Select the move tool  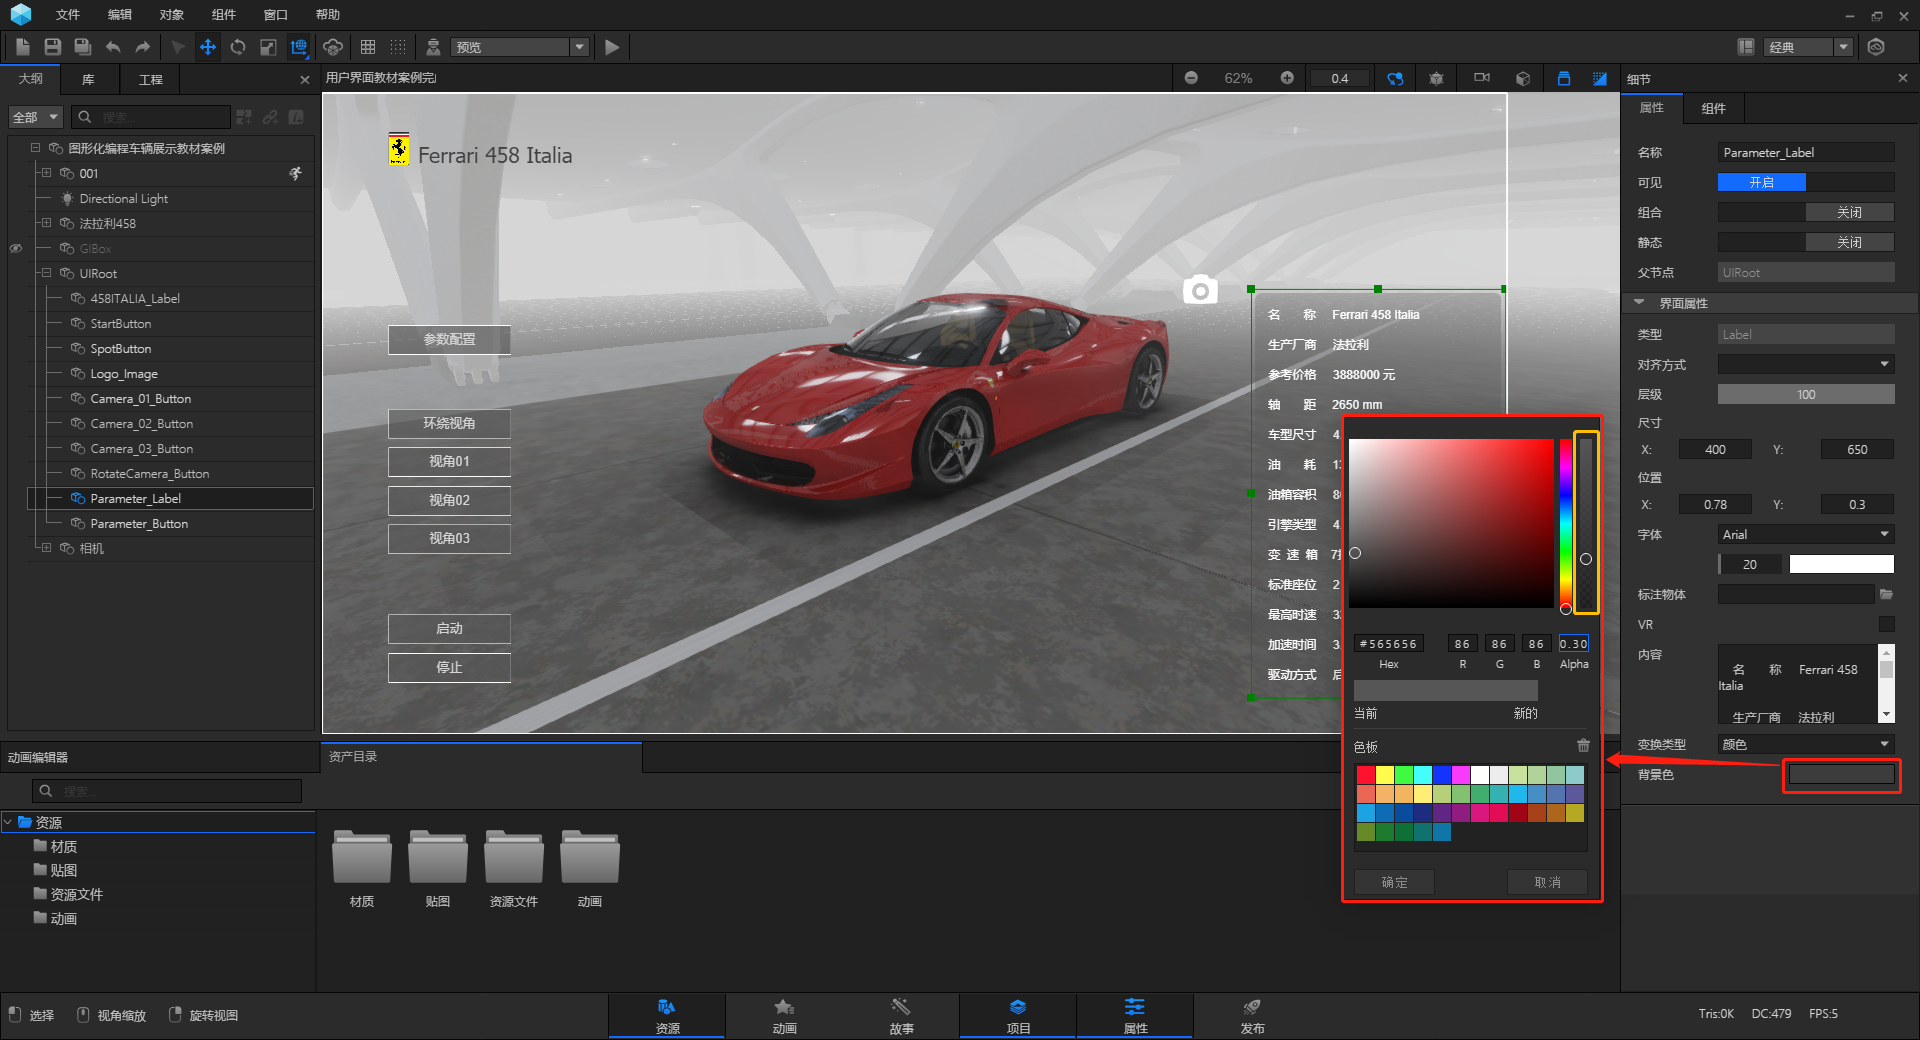(x=208, y=47)
